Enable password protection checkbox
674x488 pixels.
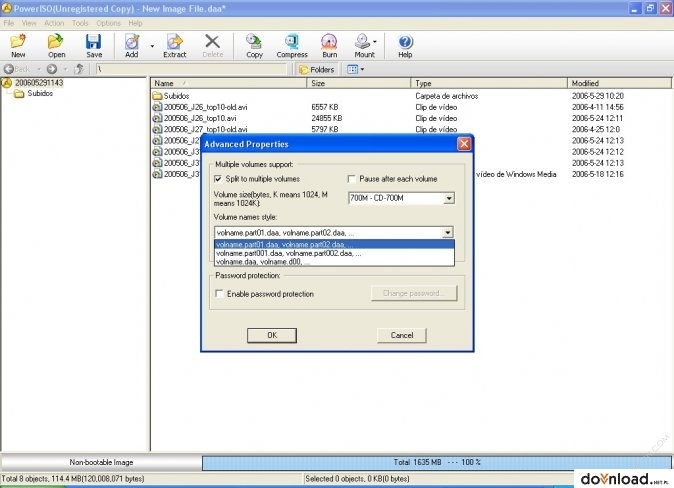pyautogui.click(x=220, y=294)
